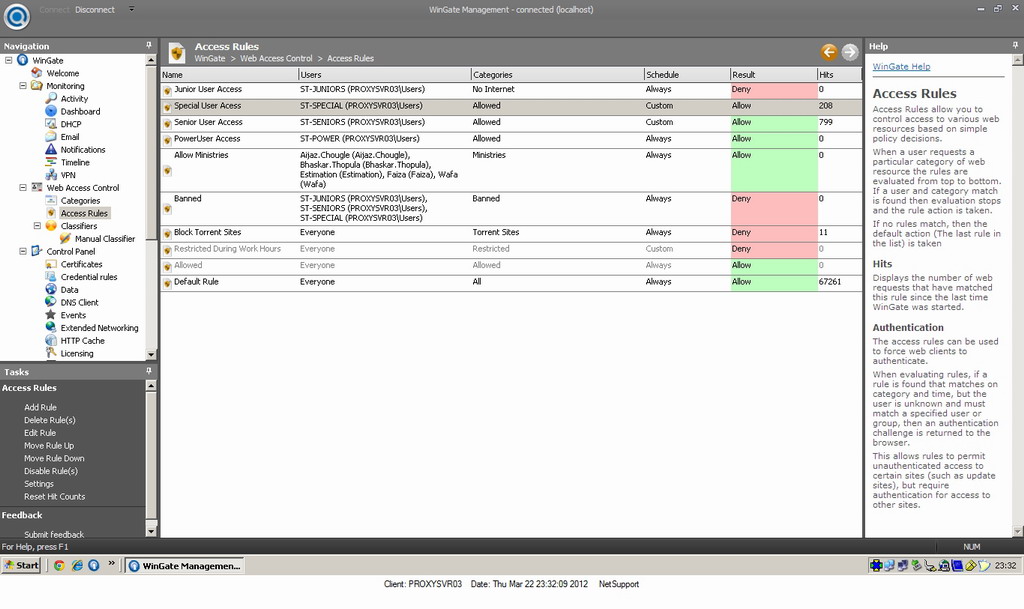This screenshot has height=609, width=1024.
Task: Expand hidden quick launch items chevron
Action: pos(111,563)
